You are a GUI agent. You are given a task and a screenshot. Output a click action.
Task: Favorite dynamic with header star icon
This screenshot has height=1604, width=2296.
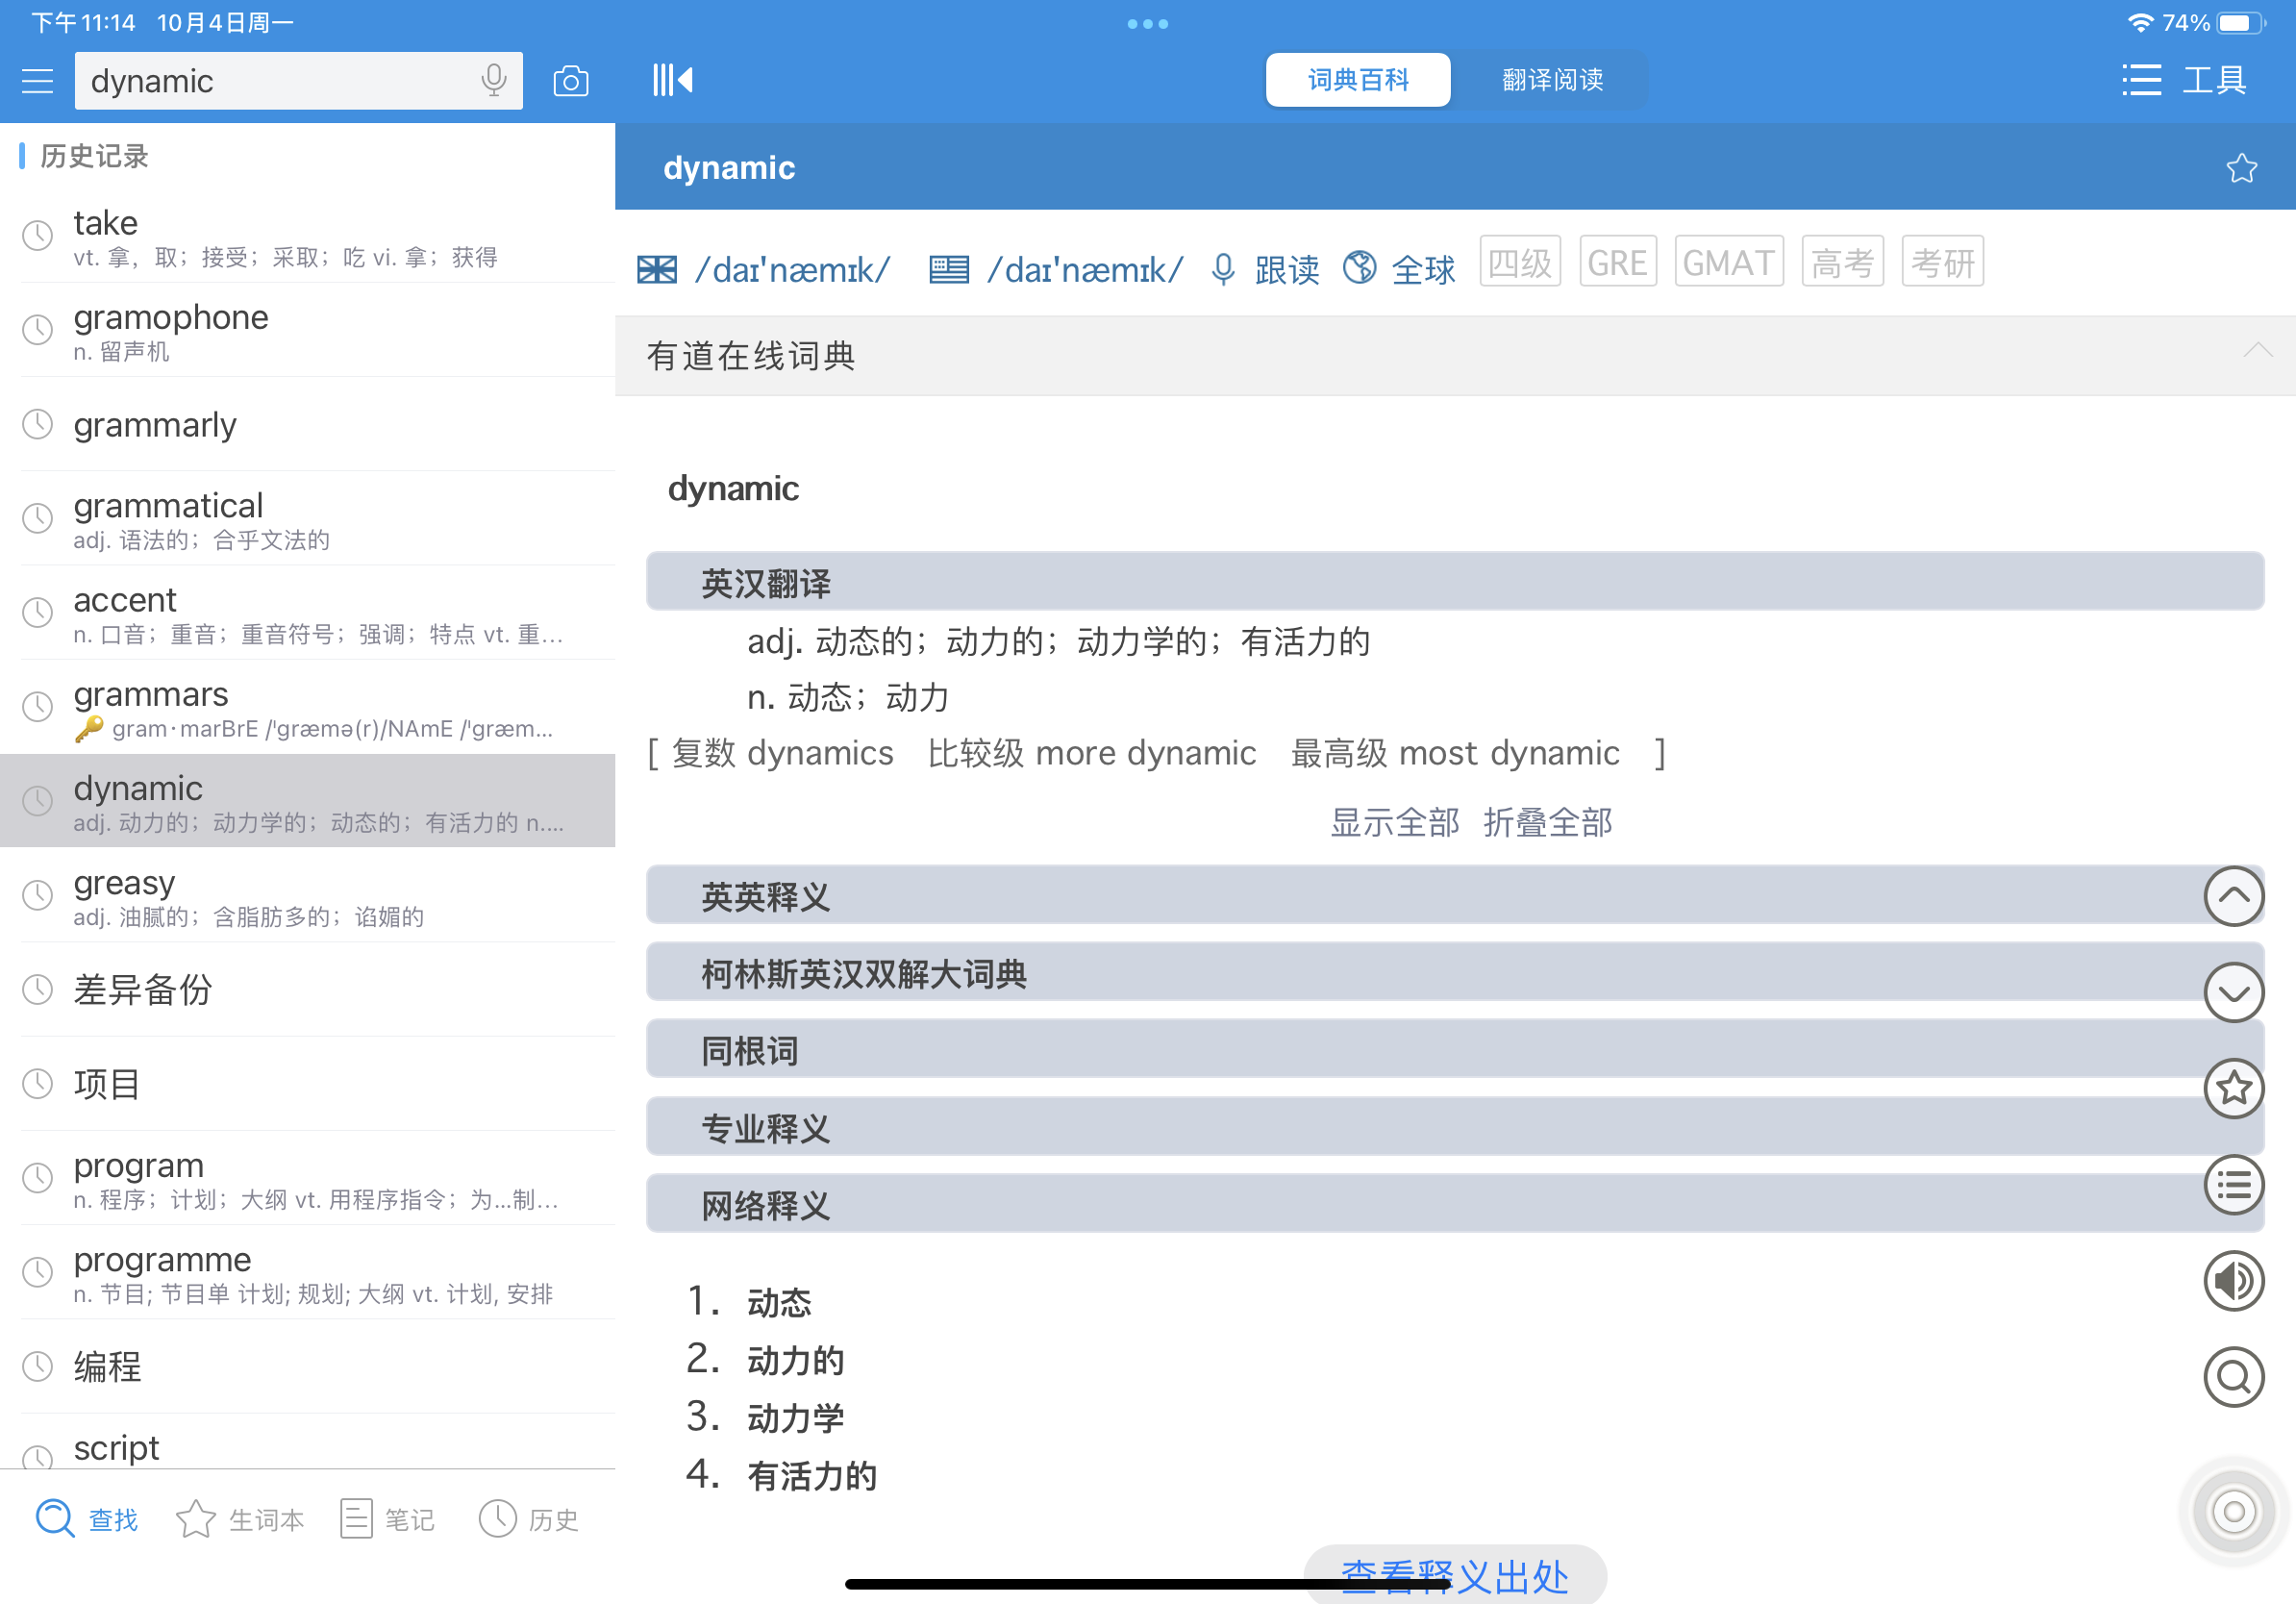pyautogui.click(x=2241, y=168)
